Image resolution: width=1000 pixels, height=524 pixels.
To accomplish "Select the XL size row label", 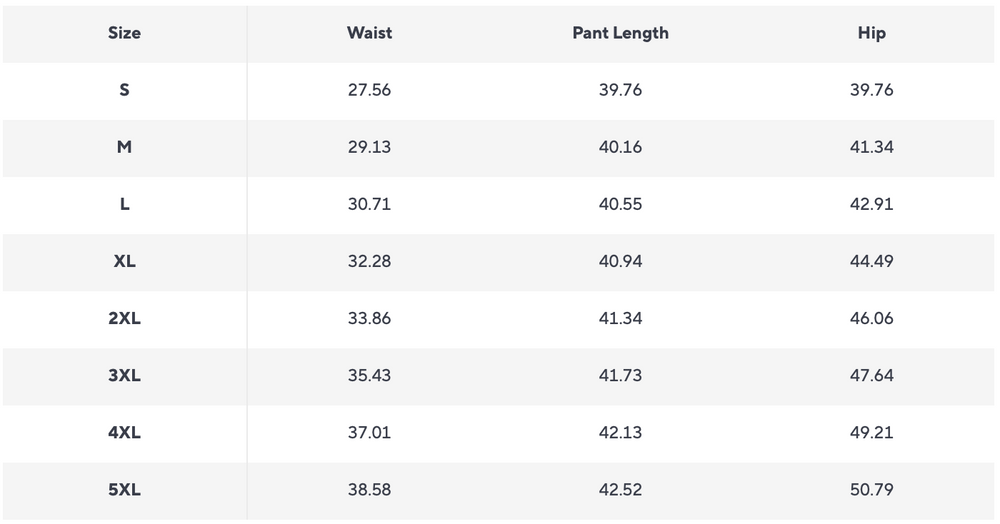I will click(x=124, y=261).
